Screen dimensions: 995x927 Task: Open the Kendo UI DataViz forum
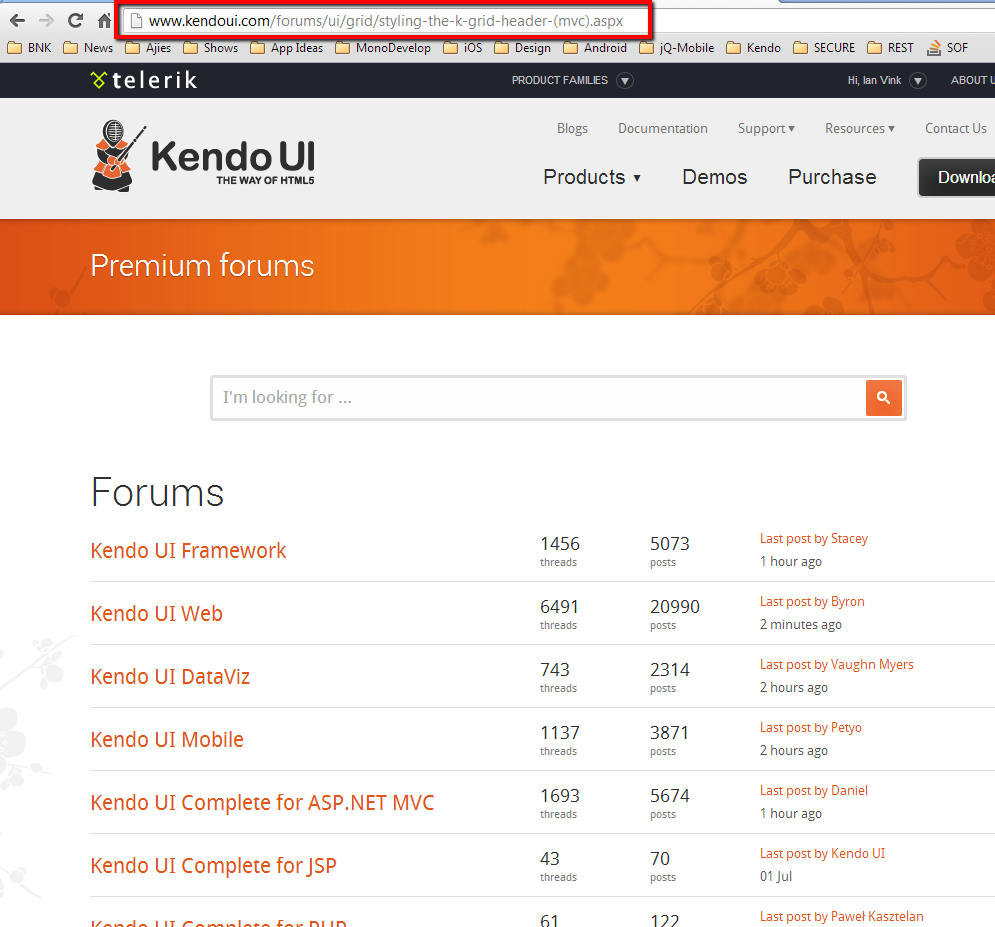[170, 676]
